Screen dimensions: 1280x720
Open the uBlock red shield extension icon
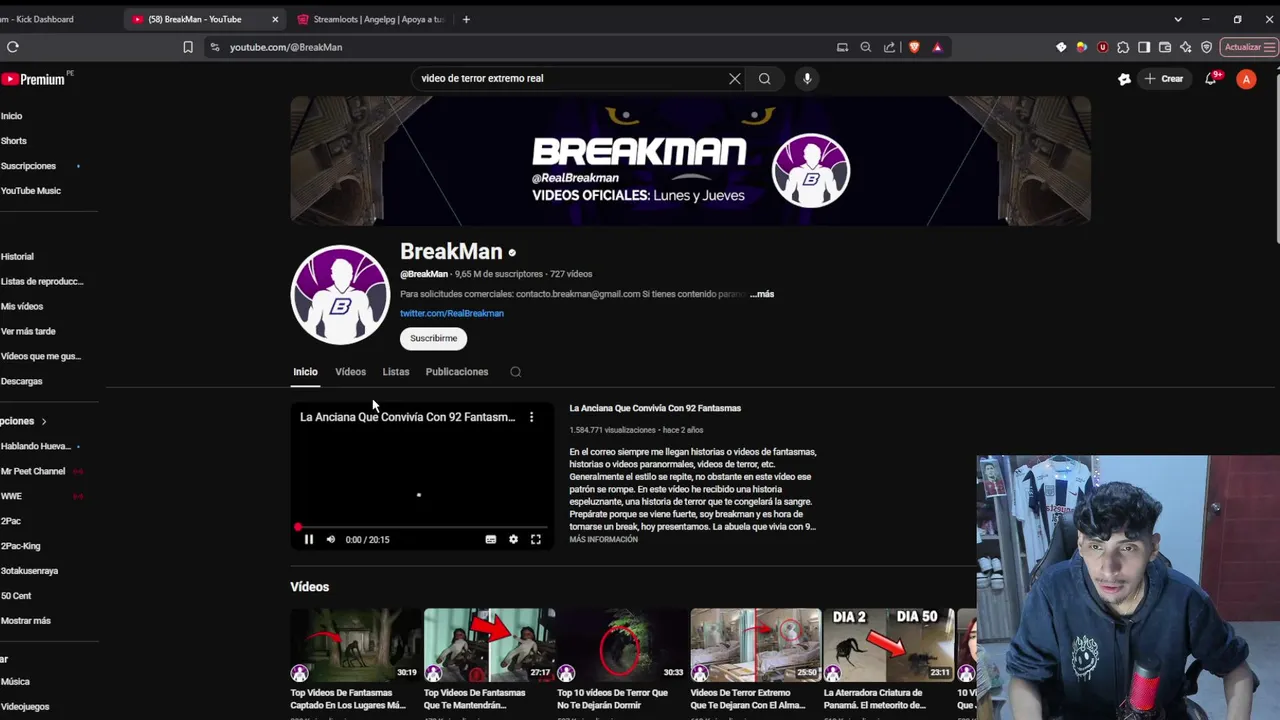pos(1102,47)
